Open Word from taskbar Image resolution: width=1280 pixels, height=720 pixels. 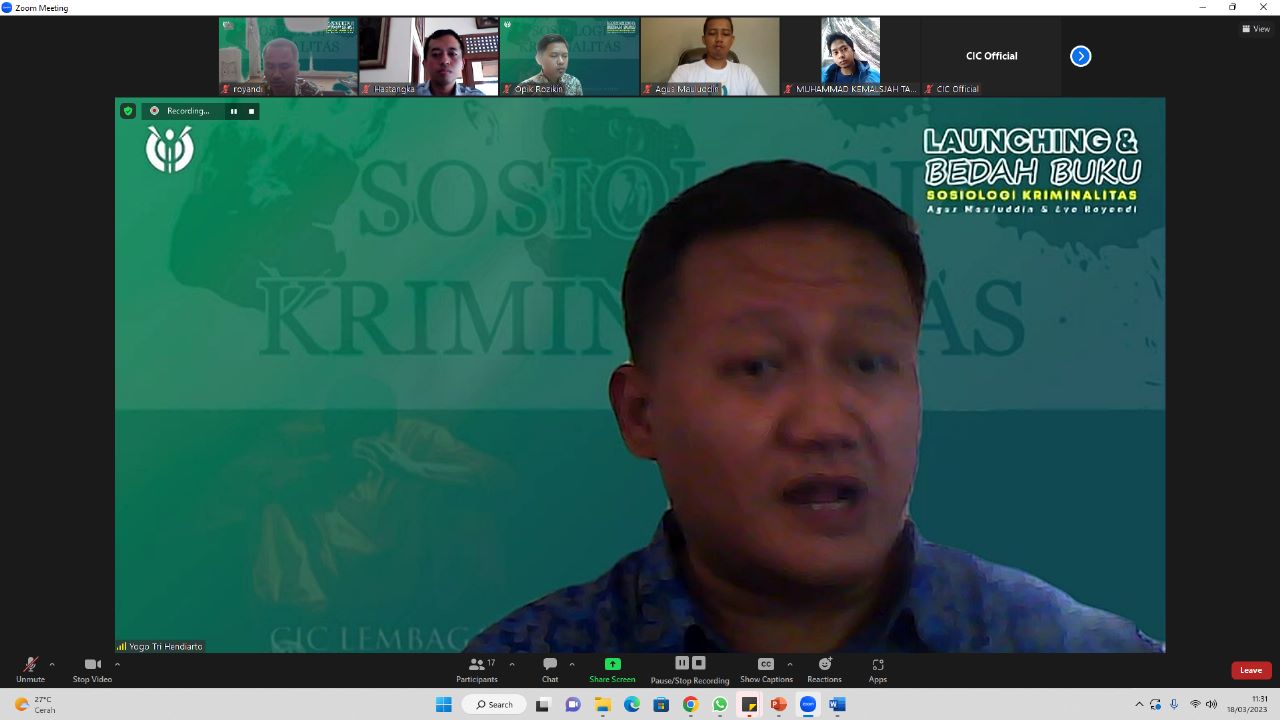(x=838, y=704)
